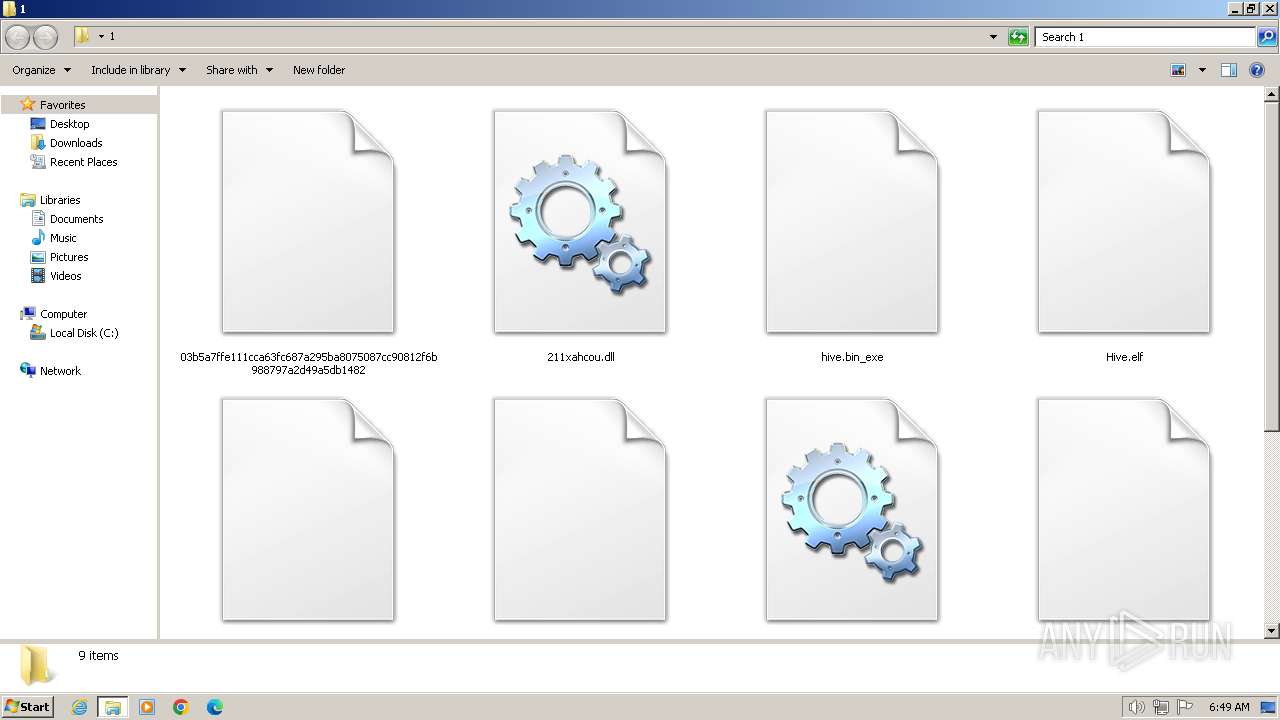Click the Action Center flag icon
Image resolution: width=1280 pixels, height=720 pixels.
click(1185, 707)
